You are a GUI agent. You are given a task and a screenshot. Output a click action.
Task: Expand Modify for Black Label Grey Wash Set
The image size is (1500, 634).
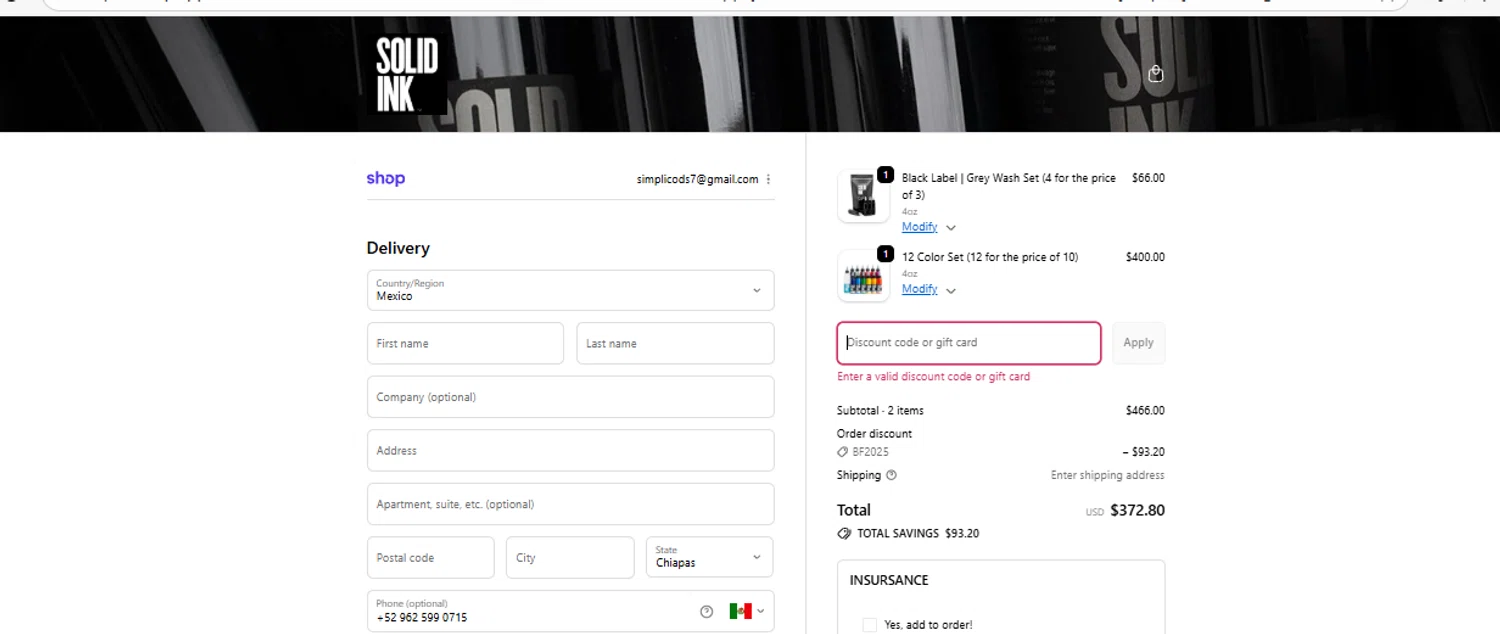(950, 228)
